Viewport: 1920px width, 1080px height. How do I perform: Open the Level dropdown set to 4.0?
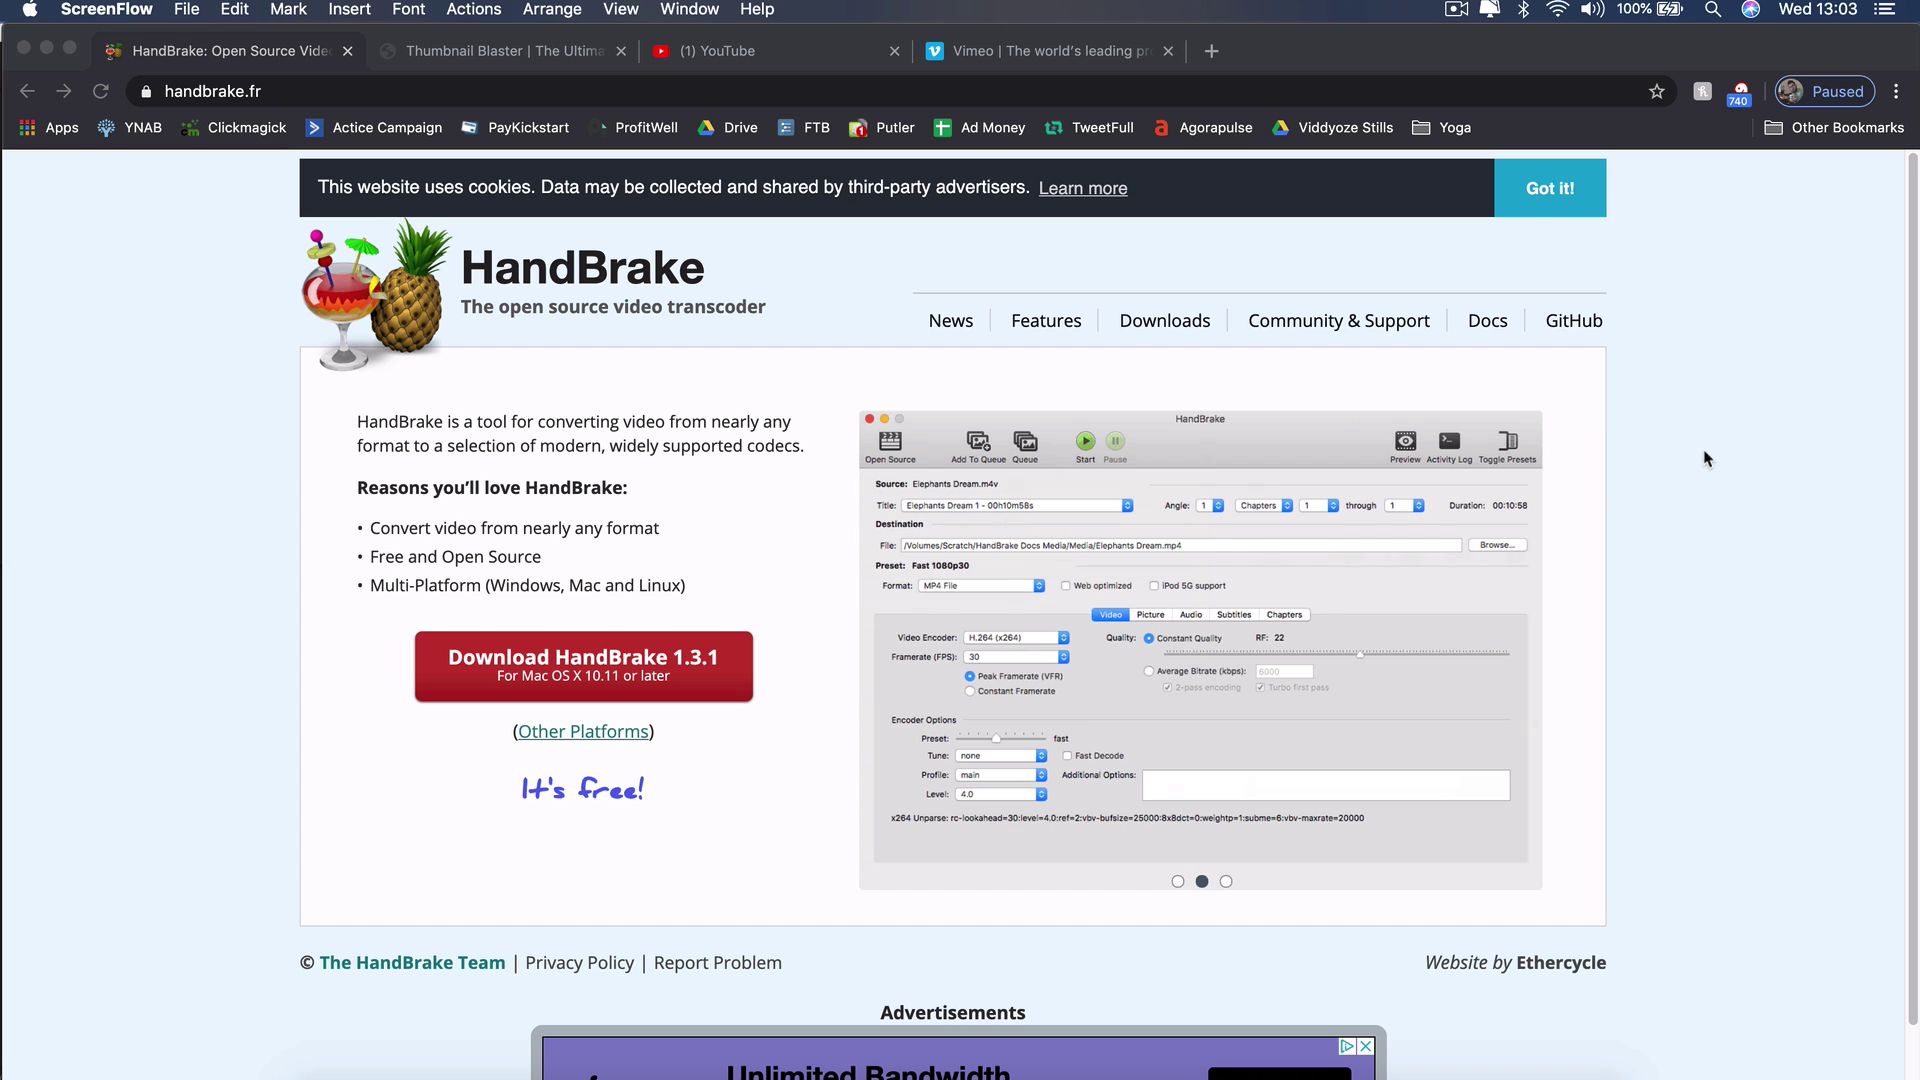pos(1001,795)
